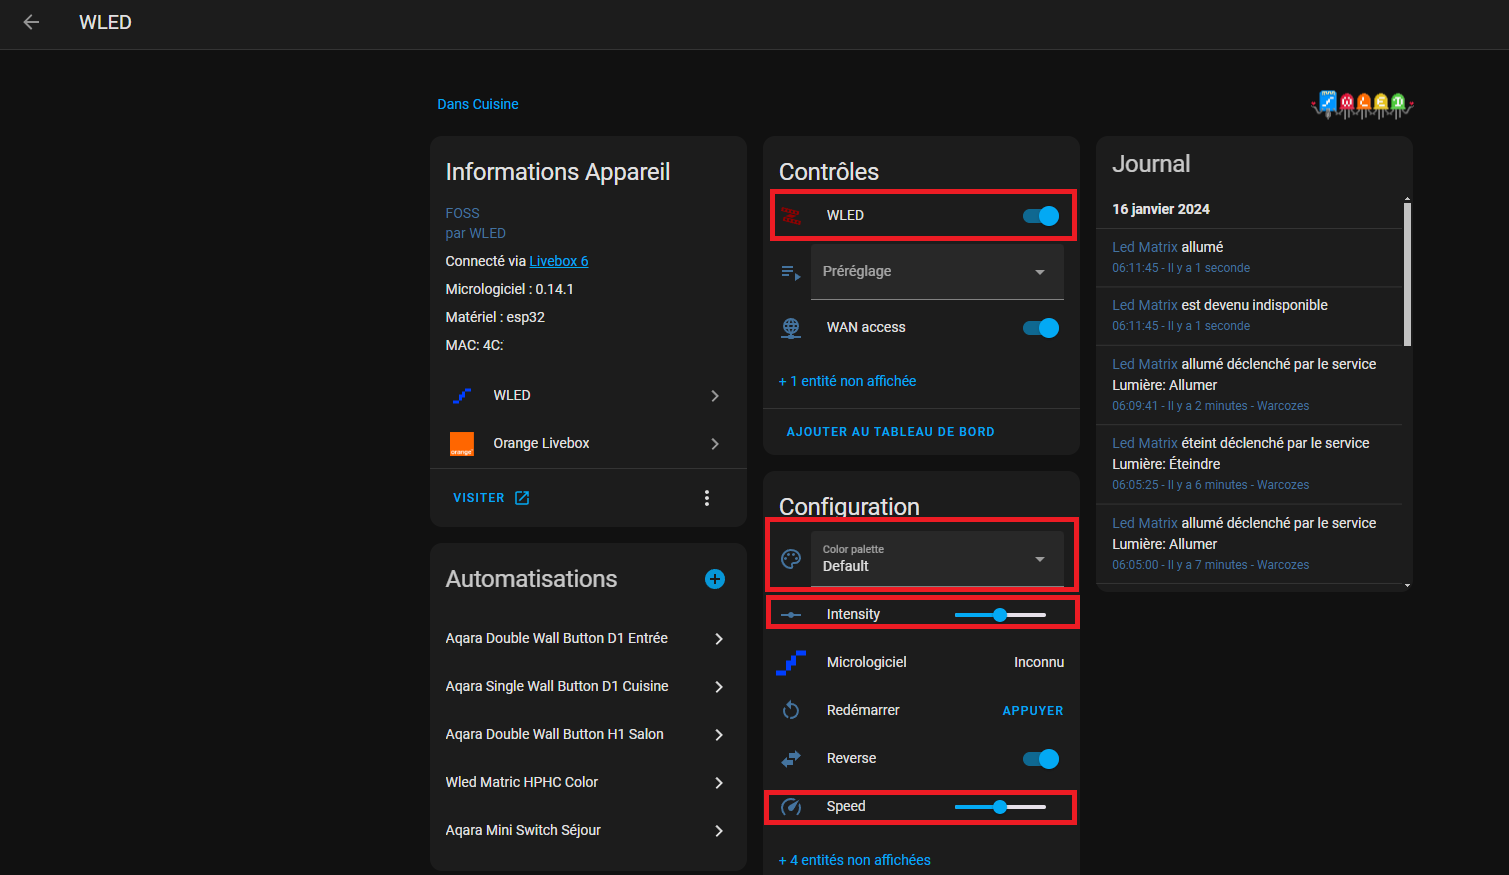Click the Speed gauge icon
The width and height of the screenshot is (1509, 875).
(x=791, y=806)
